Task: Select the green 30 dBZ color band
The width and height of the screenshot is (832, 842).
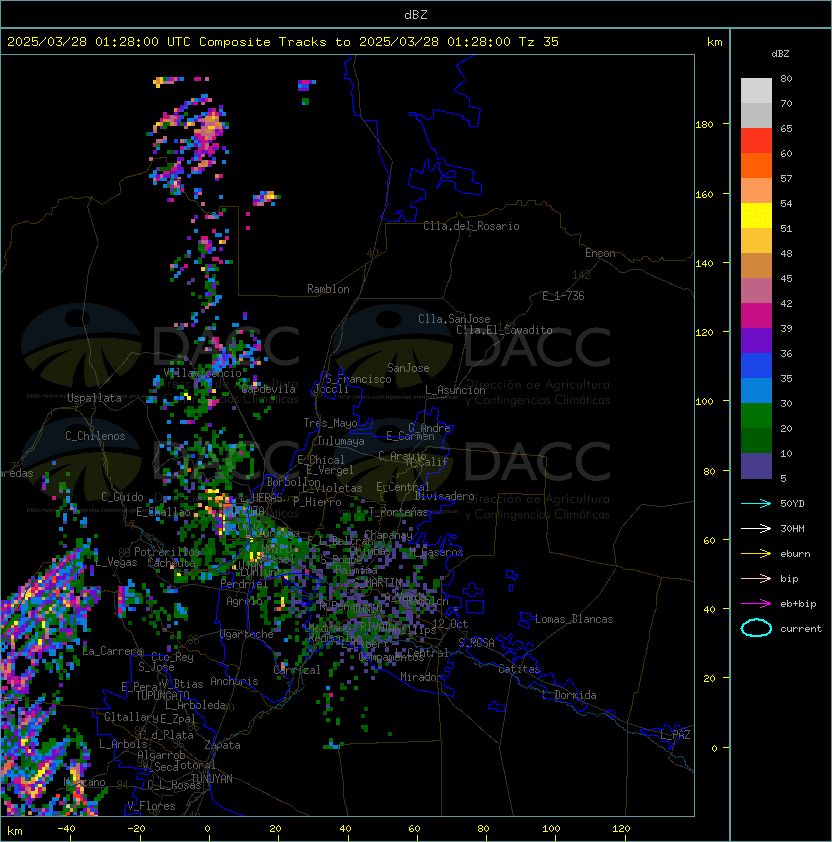Action: tap(756, 416)
